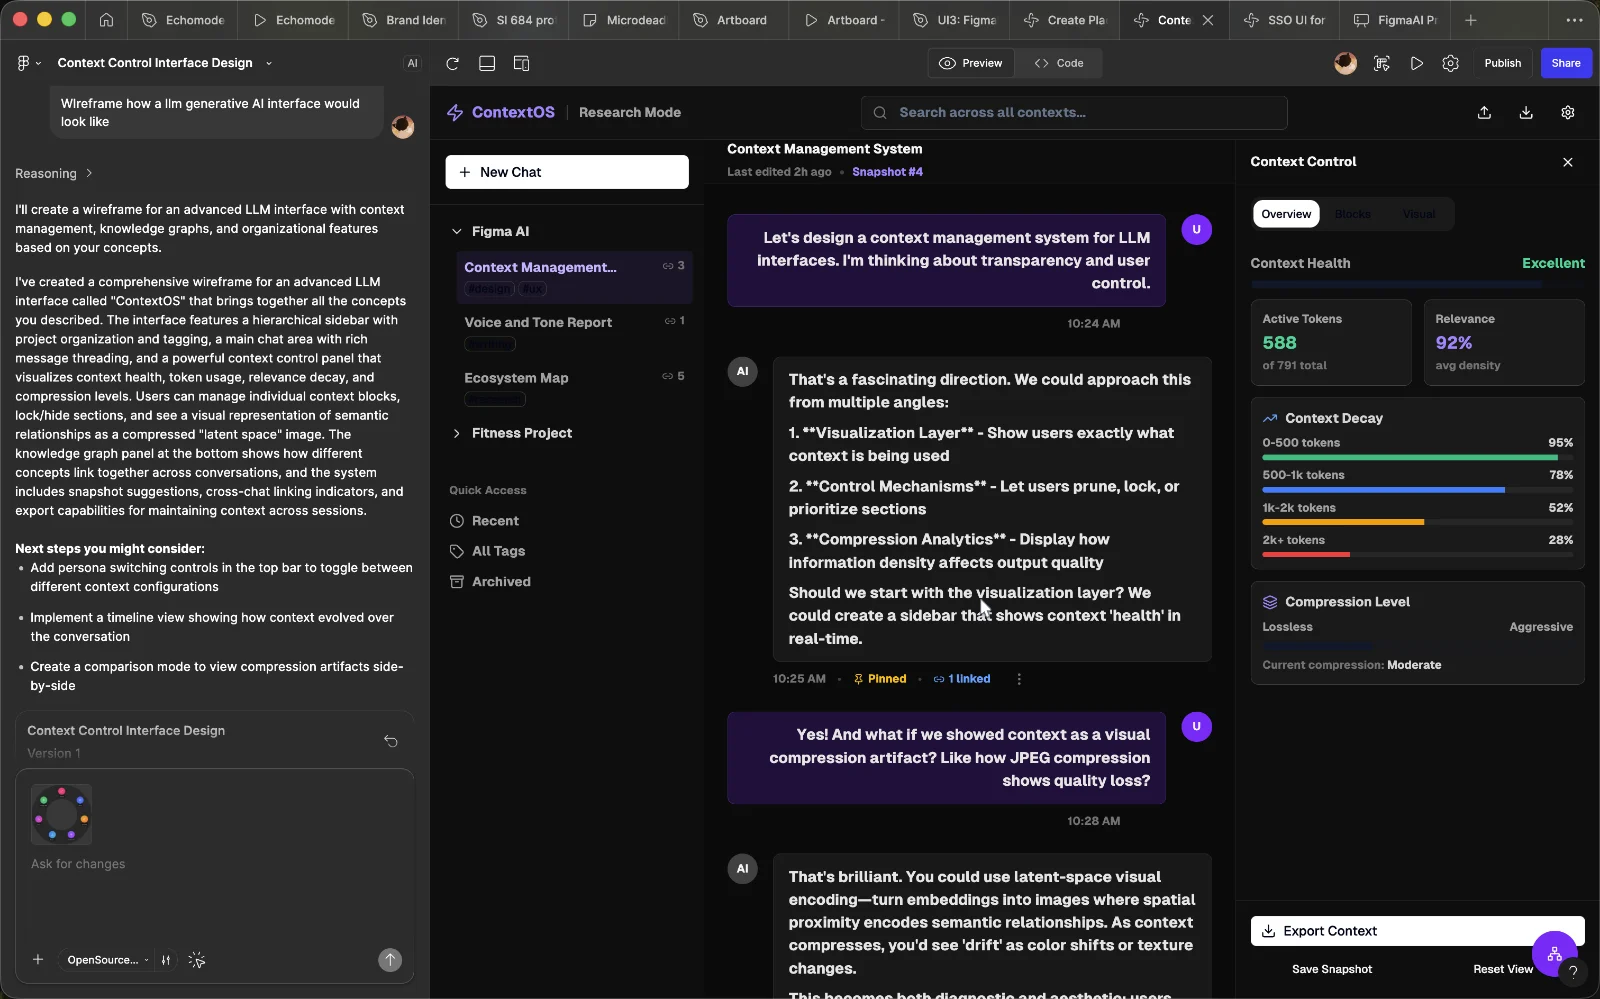The width and height of the screenshot is (1600, 999).
Task: Open the message options three-dot menu
Action: pyautogui.click(x=1019, y=679)
